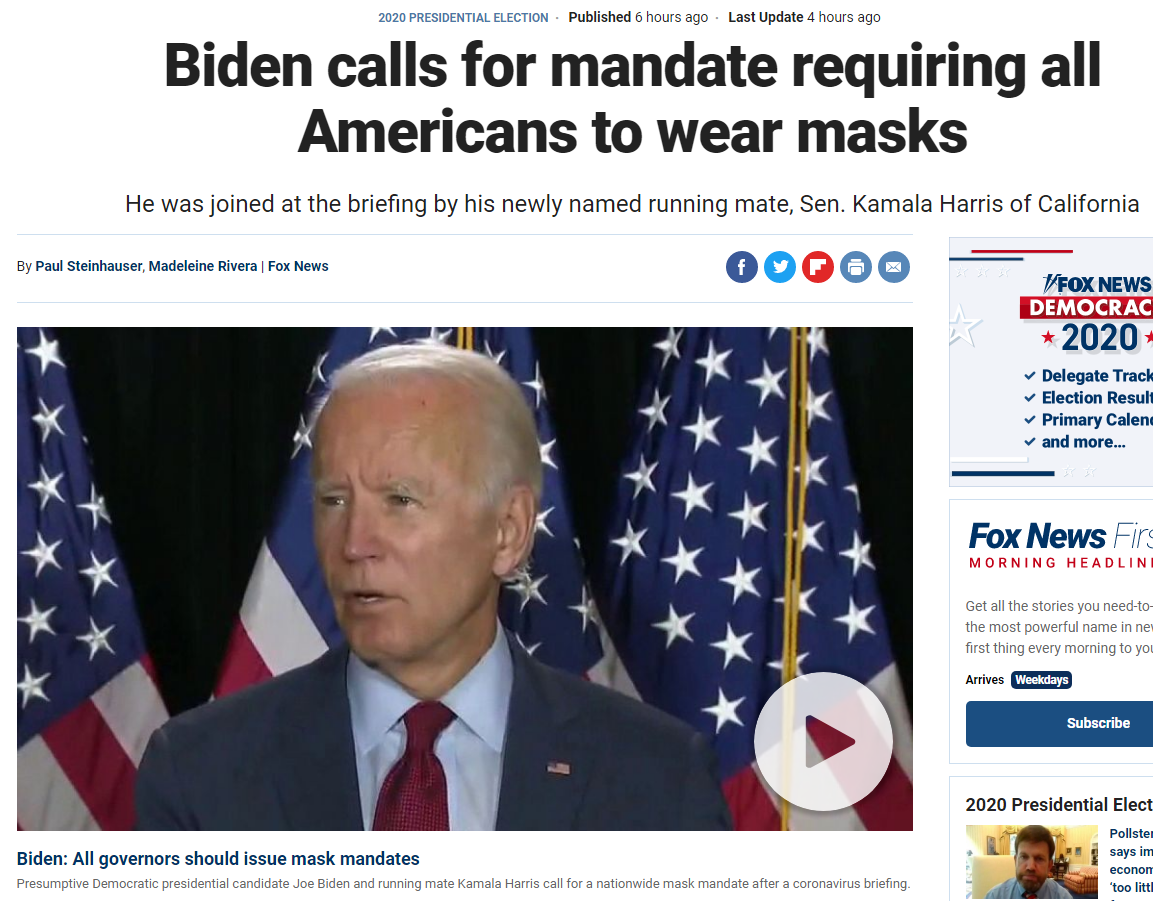Share on Flipboard red icon
The image size is (1153, 901).
click(818, 266)
